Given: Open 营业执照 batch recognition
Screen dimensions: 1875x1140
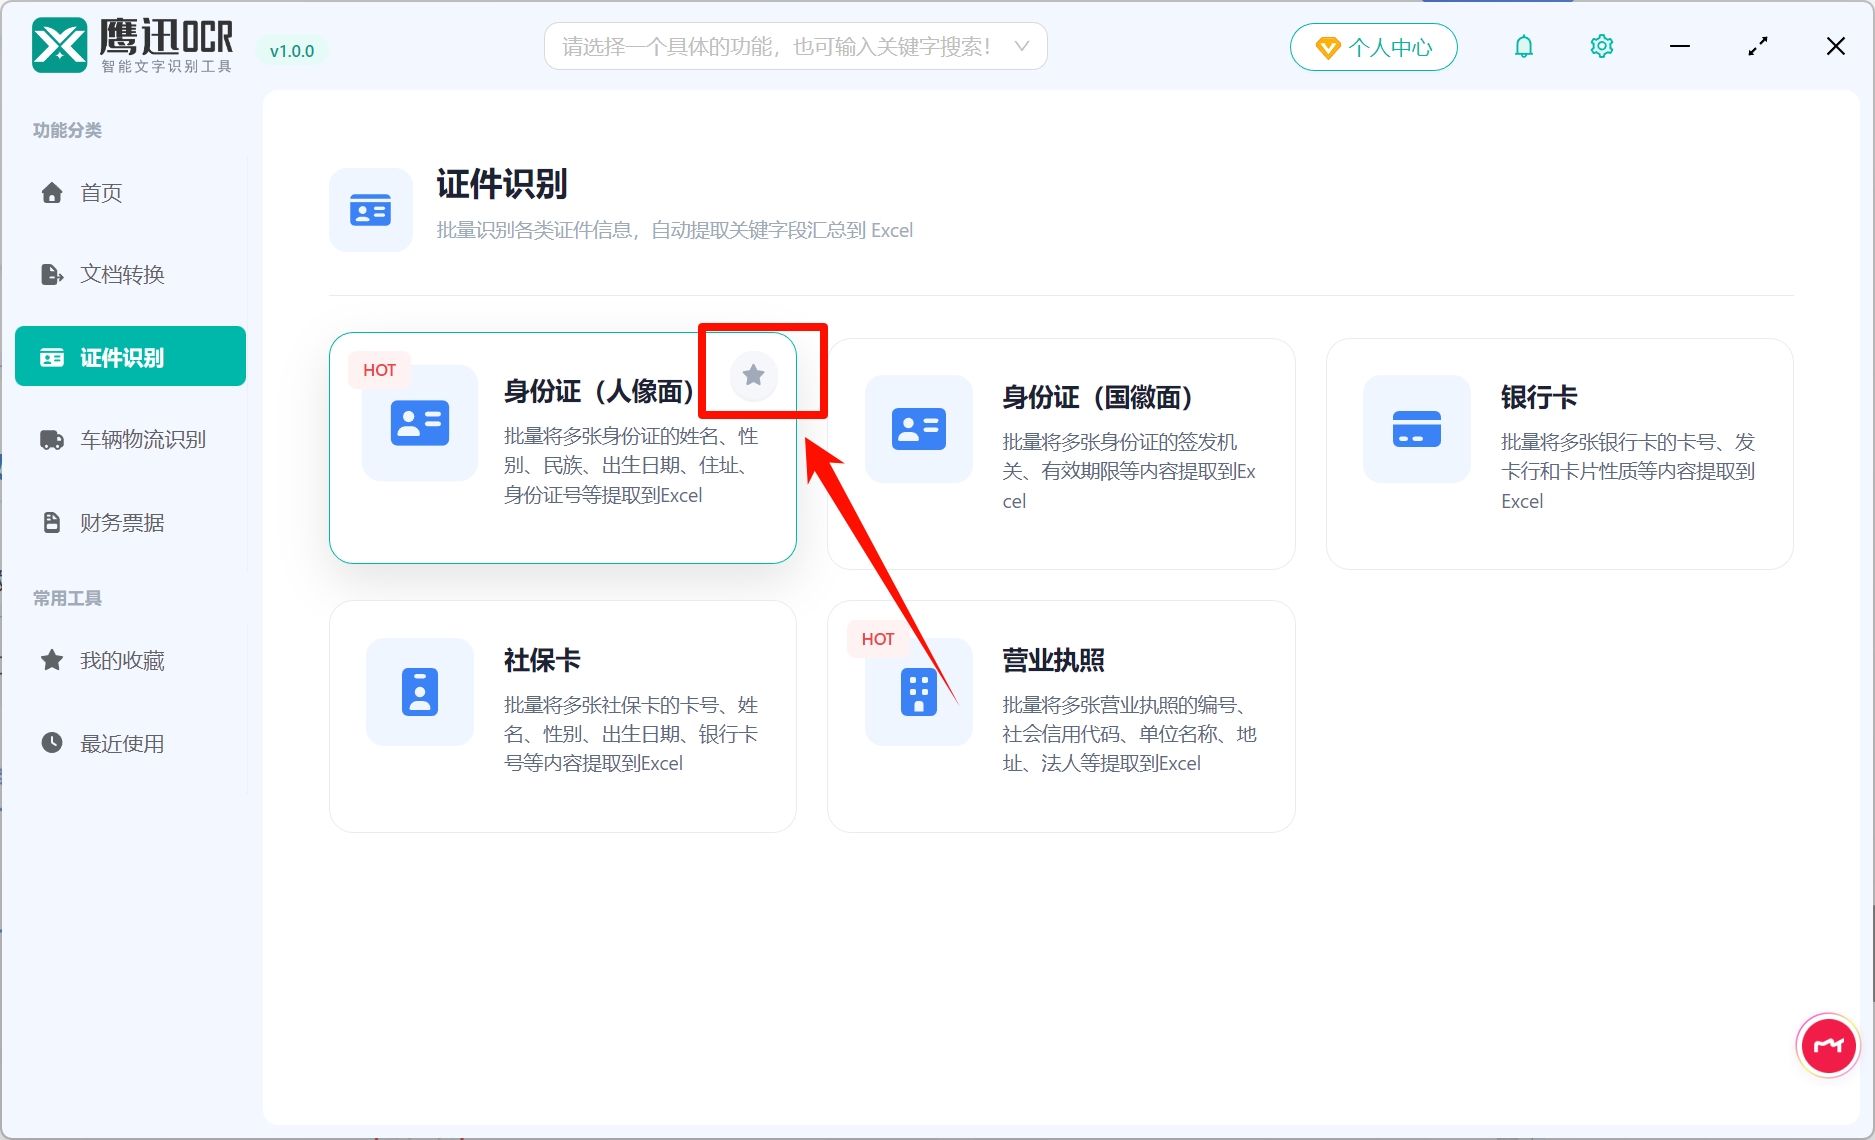Looking at the screenshot, I should click(1060, 712).
